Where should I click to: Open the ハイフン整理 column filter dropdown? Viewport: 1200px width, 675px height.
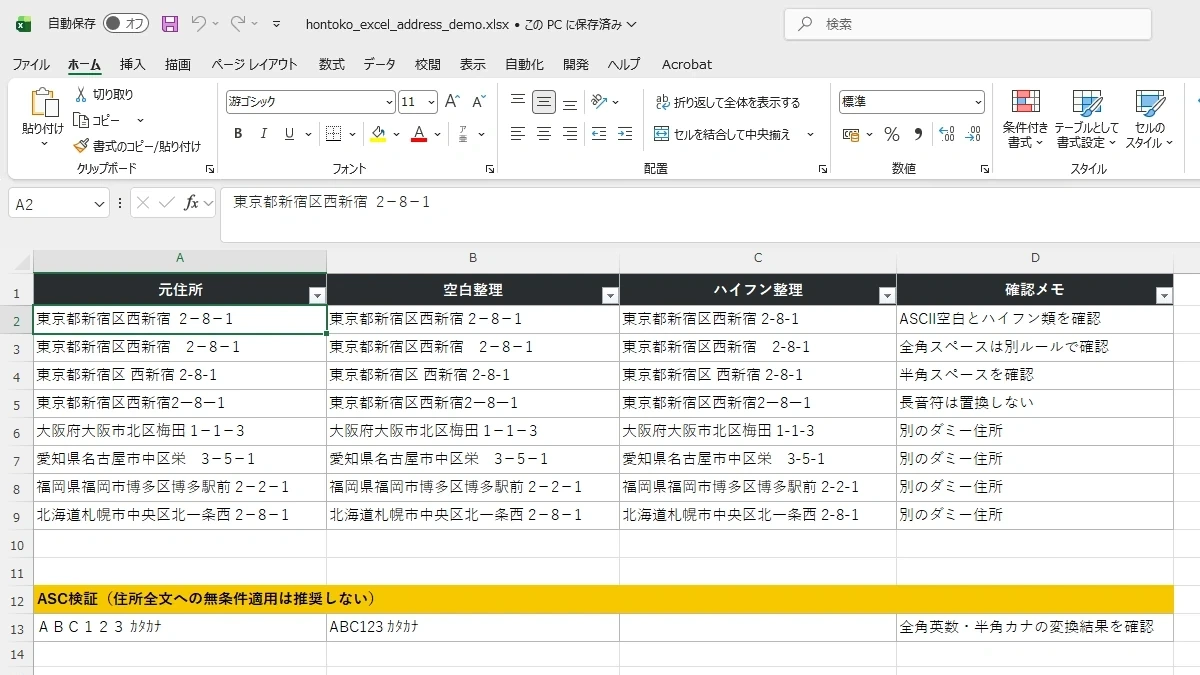[x=886, y=295]
